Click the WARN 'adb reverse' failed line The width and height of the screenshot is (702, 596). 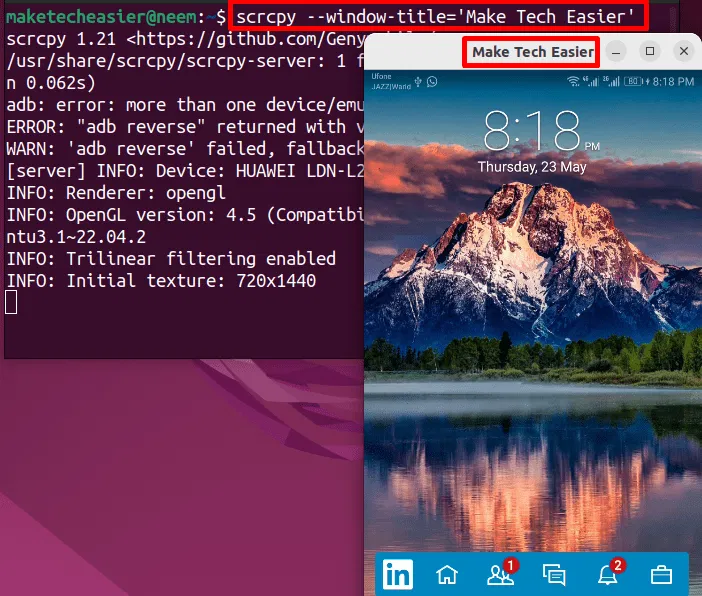[x=185, y=149]
